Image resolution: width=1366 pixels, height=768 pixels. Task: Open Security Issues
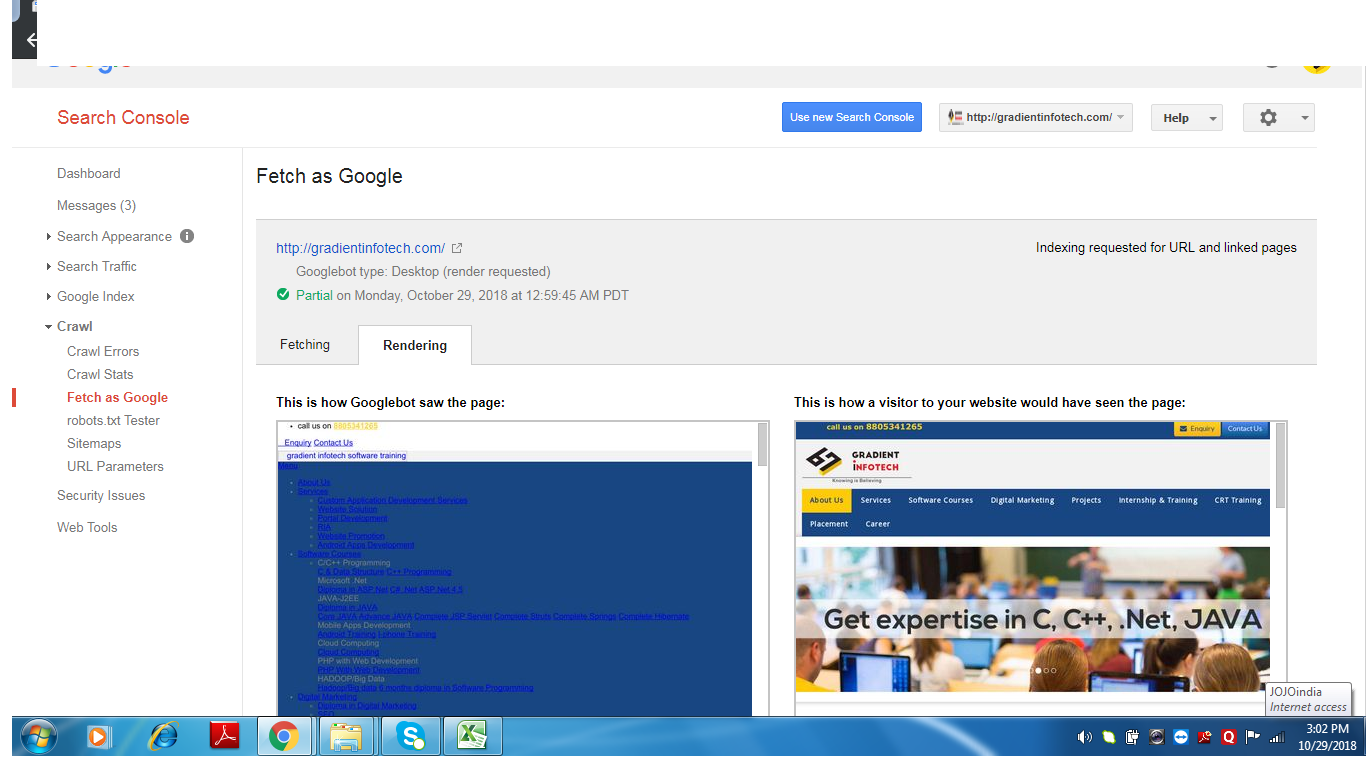[x=101, y=495]
